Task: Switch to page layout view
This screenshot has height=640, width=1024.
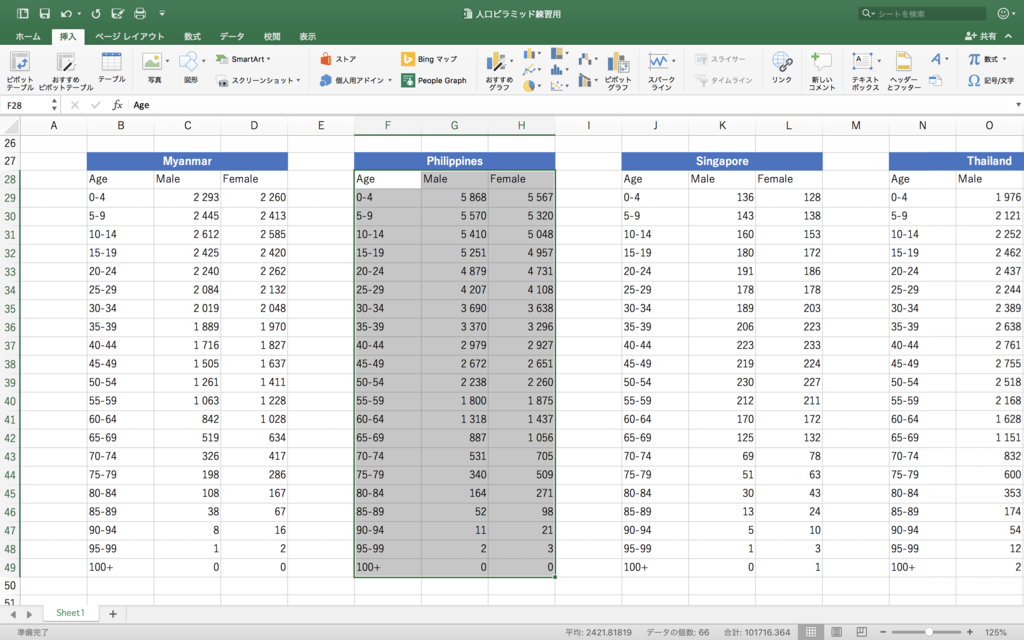Action: (837, 632)
